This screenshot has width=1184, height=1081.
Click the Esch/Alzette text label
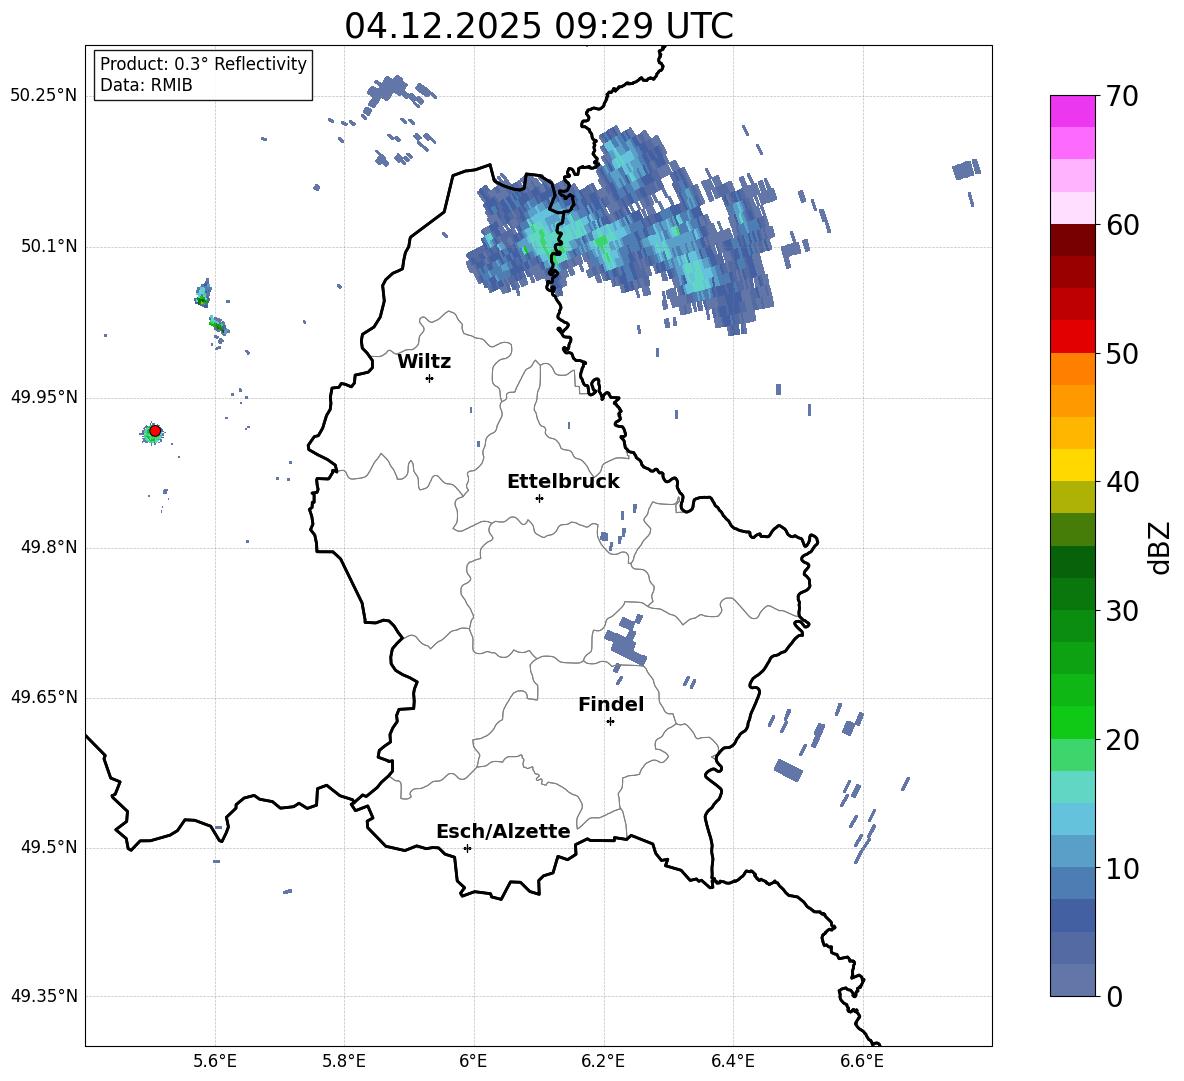[503, 832]
